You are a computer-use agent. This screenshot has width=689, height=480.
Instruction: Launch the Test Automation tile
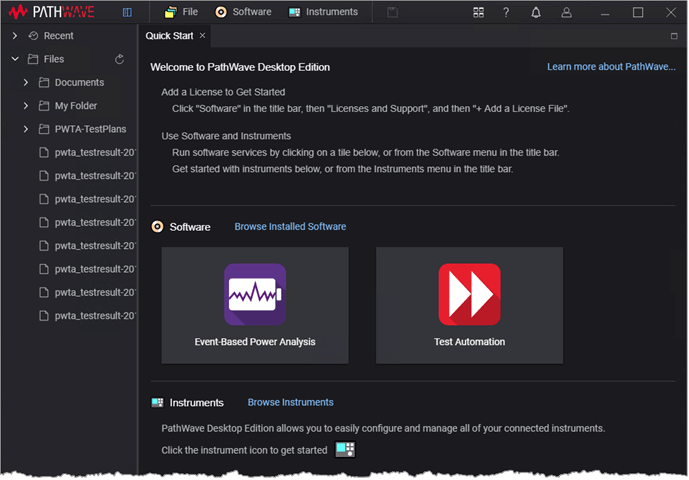coord(469,305)
